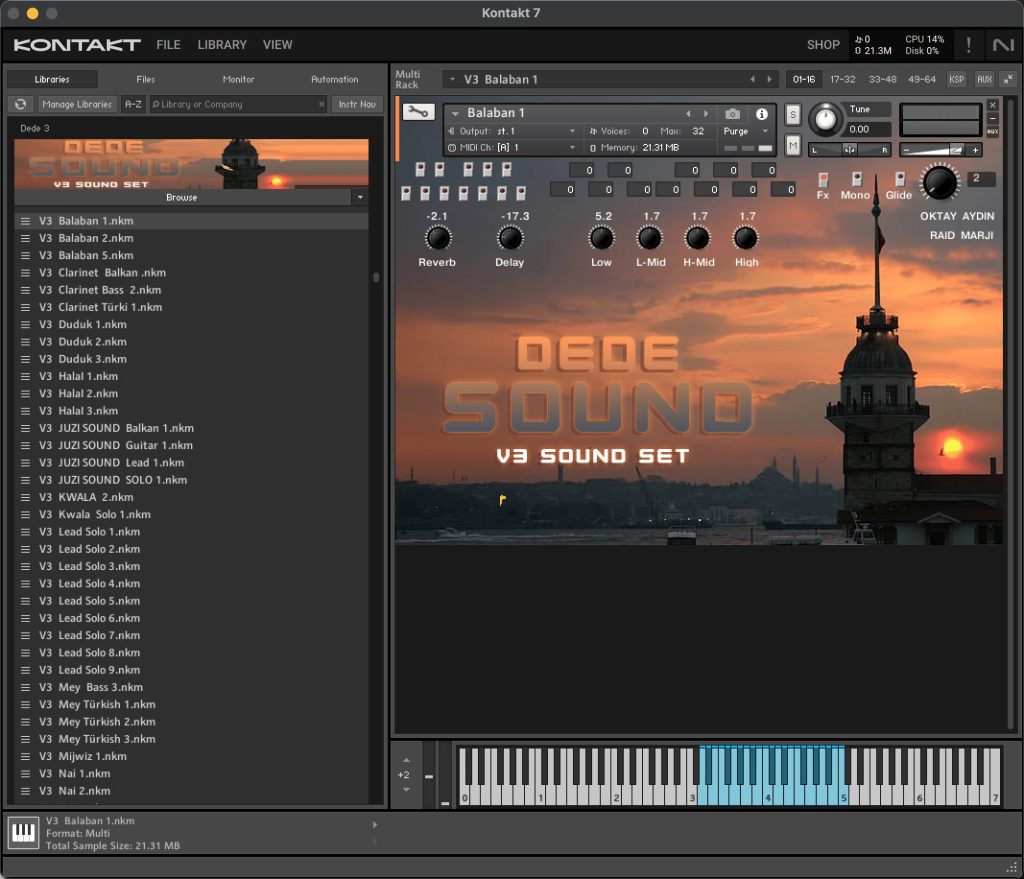Click the Native Instruments logo
This screenshot has height=879, width=1024.
click(x=1003, y=44)
